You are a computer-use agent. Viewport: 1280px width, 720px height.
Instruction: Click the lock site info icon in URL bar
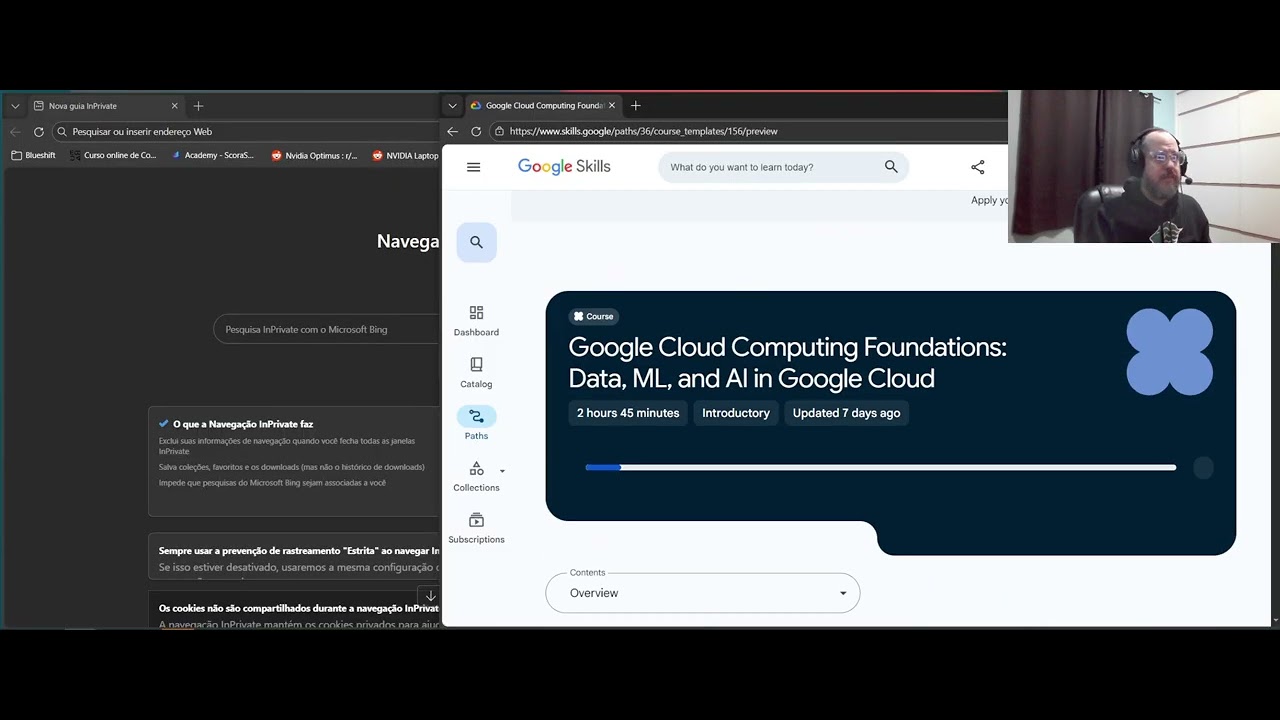pos(499,131)
